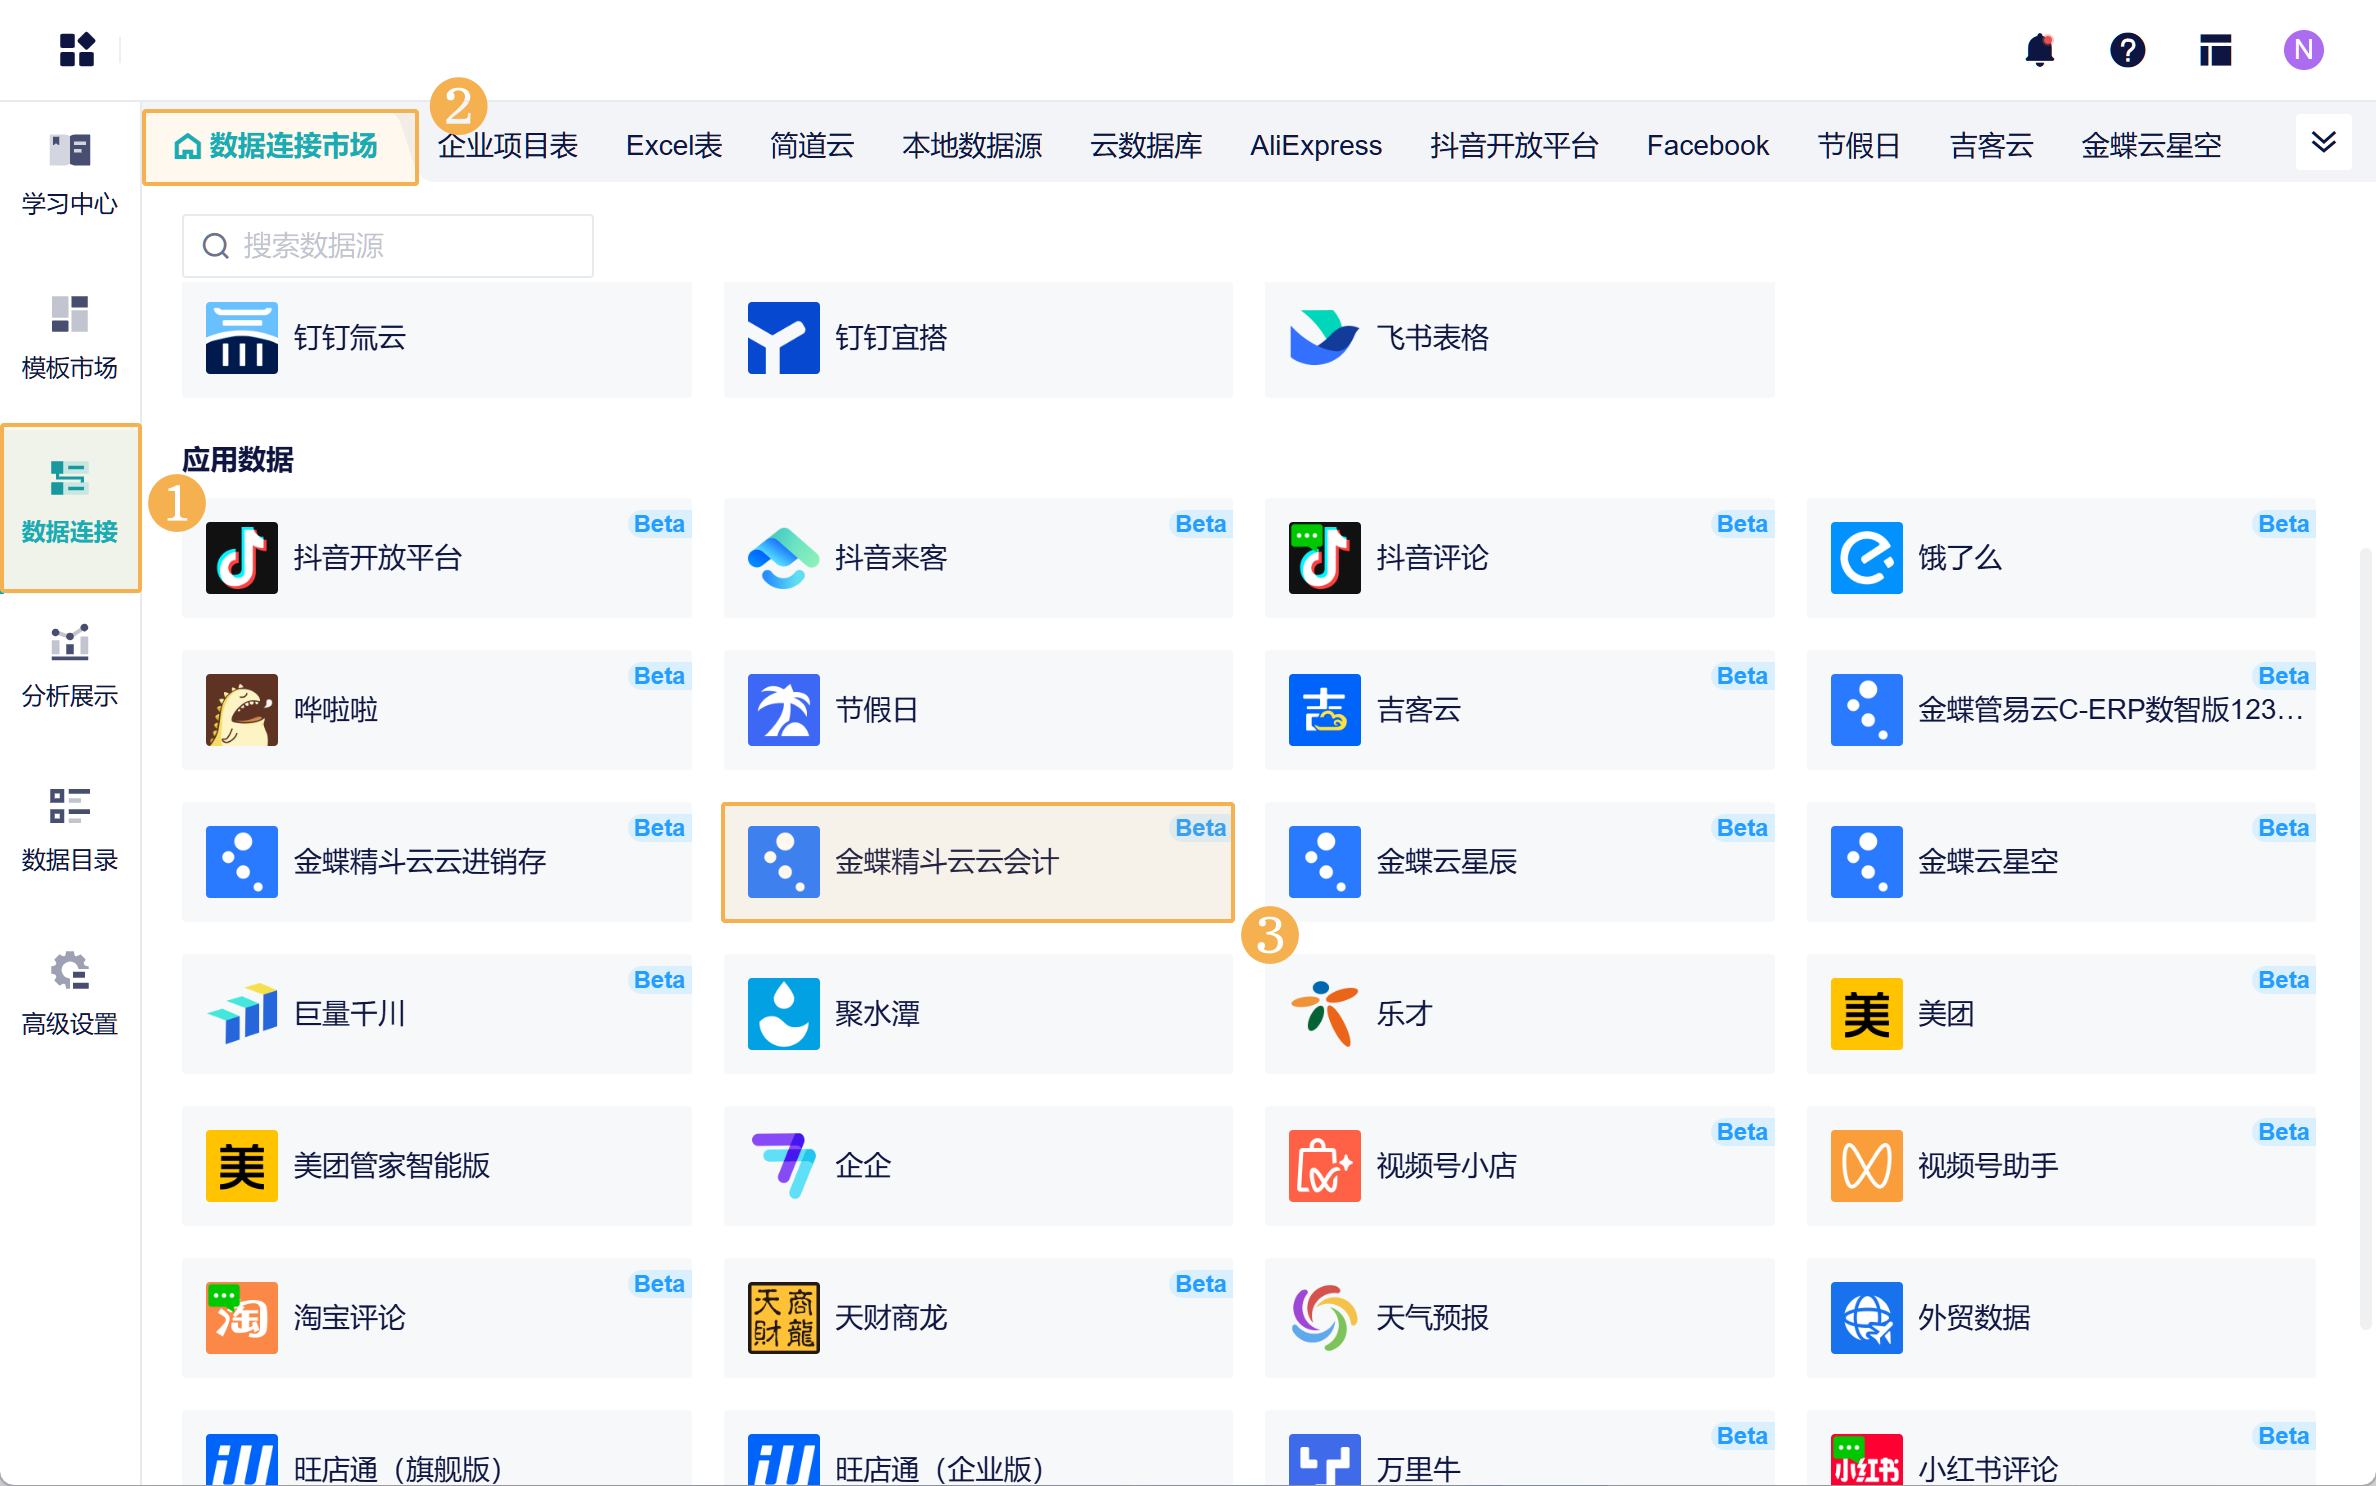
Task: Open the notifications bell icon
Action: [2039, 50]
